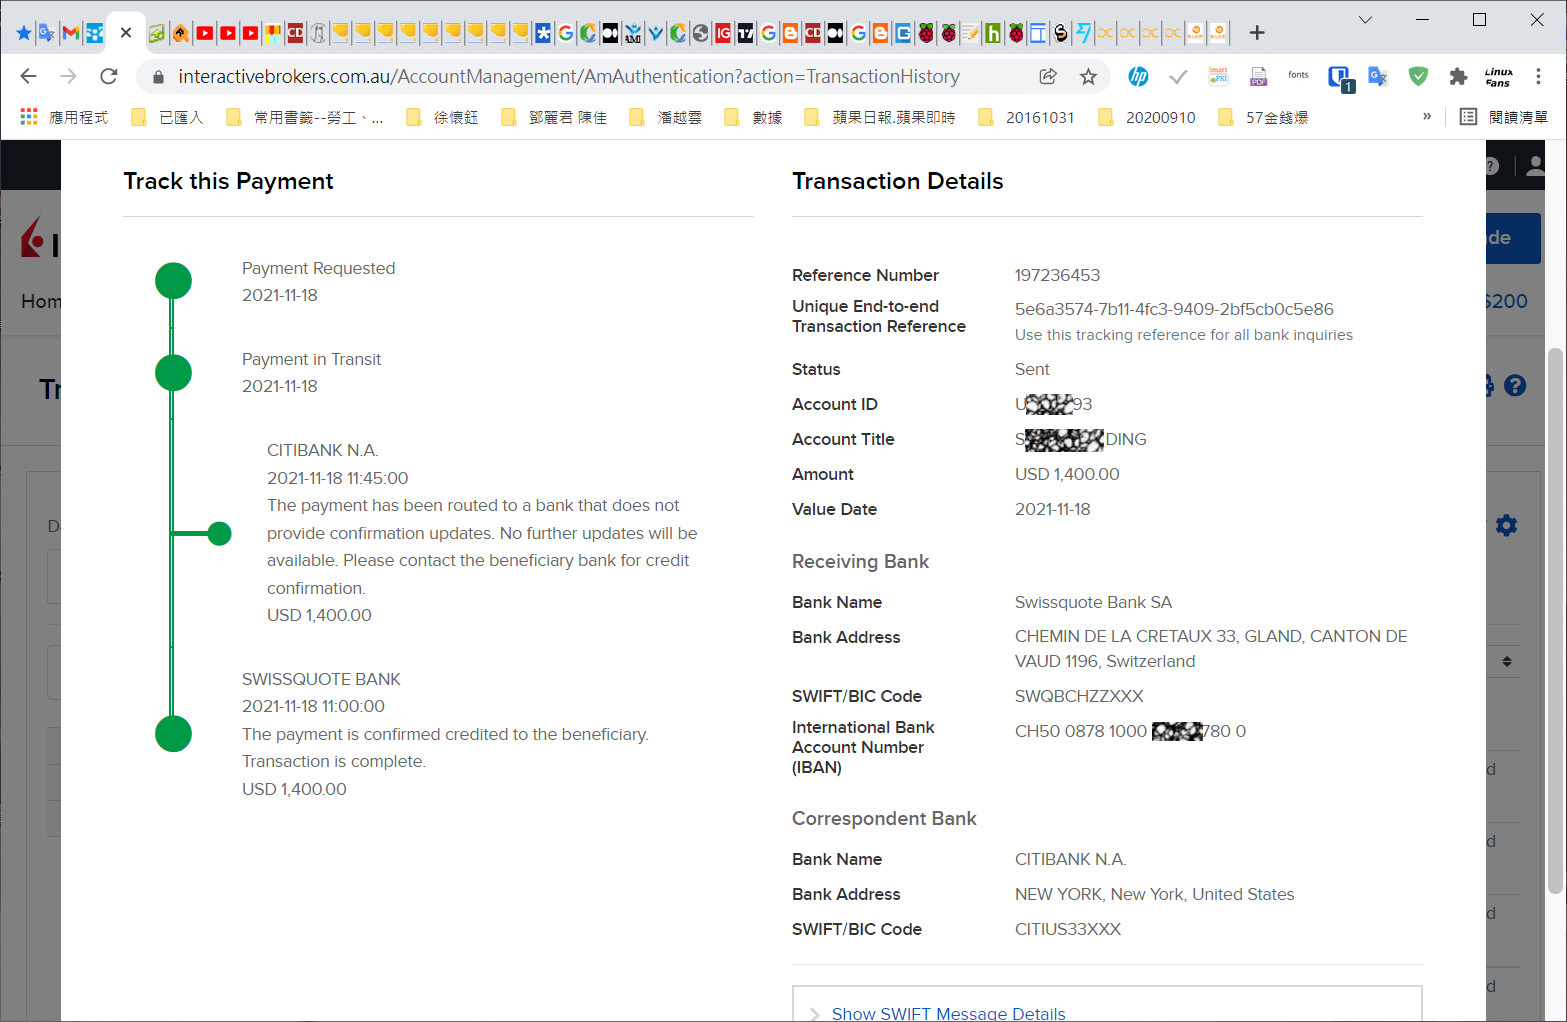The width and height of the screenshot is (1567, 1022).
Task: Open the 常用書籤--勞工 bookmark folder
Action: 305,117
